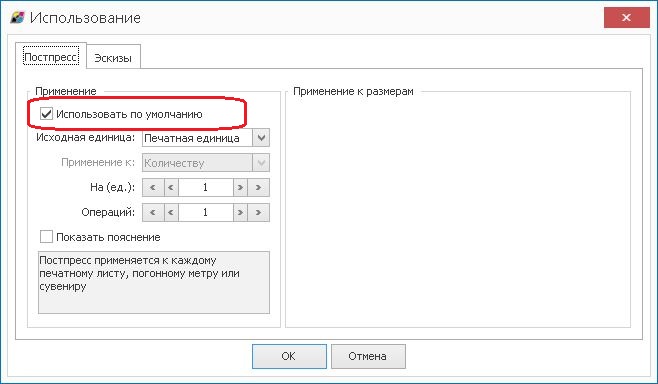Increase 'На (ед.)' value by one
Screen dimensions: 658x384
click(x=240, y=188)
